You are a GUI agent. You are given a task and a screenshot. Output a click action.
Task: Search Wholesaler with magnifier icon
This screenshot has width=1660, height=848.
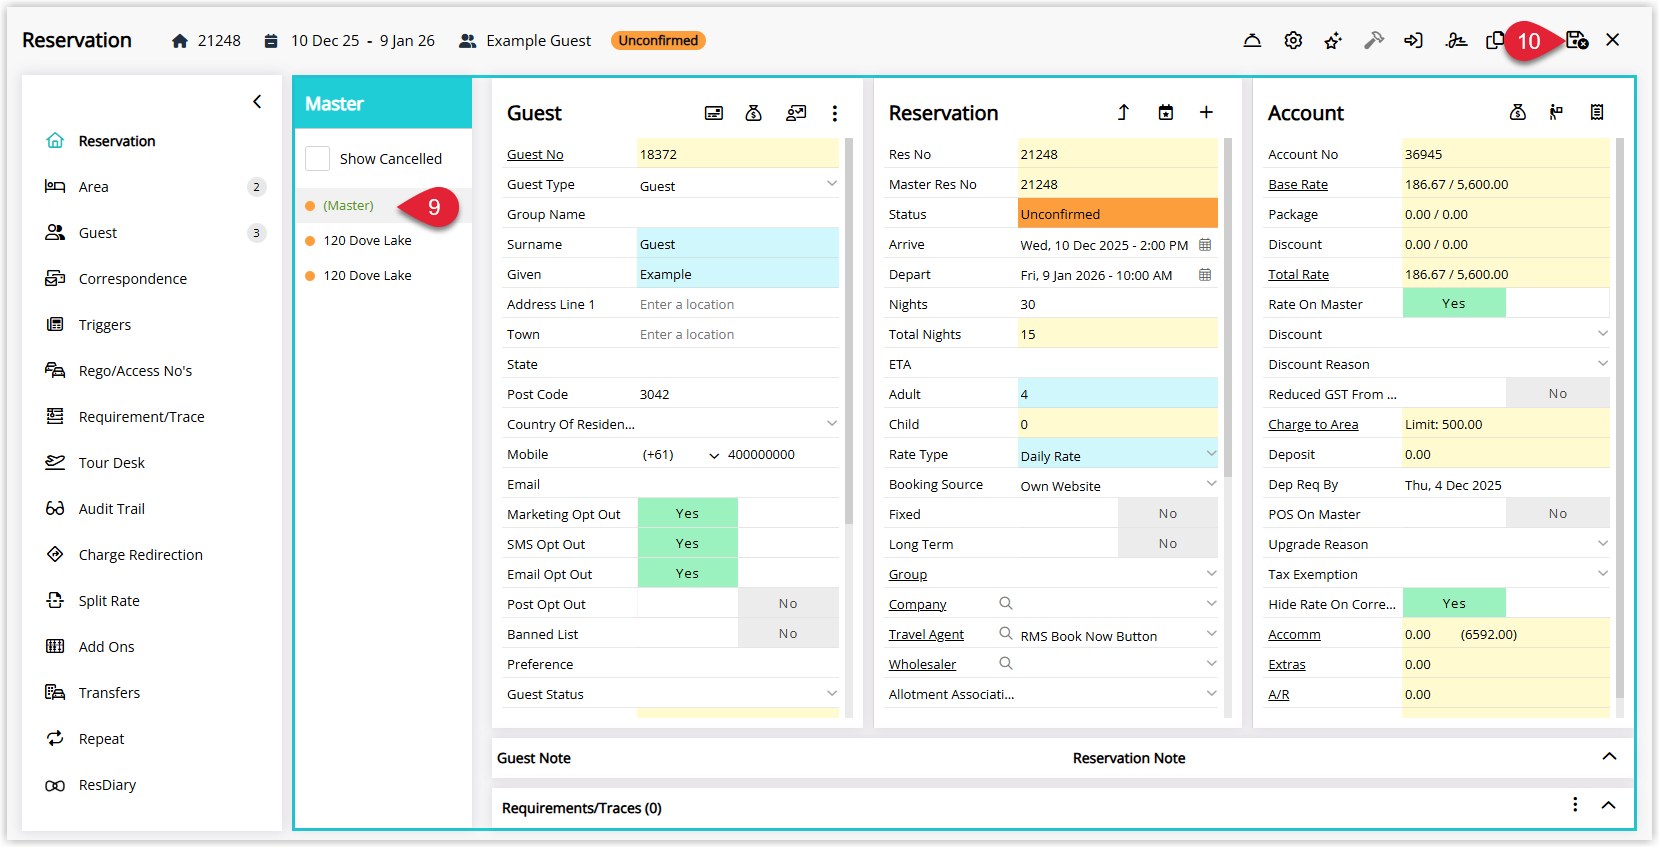pos(1006,663)
